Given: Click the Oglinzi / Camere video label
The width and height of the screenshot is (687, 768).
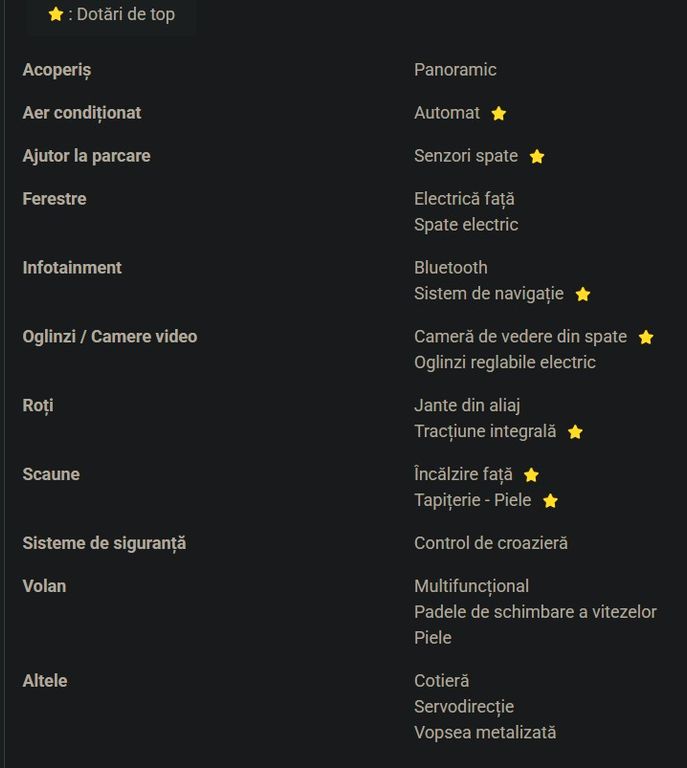Looking at the screenshot, I should pyautogui.click(x=110, y=337).
